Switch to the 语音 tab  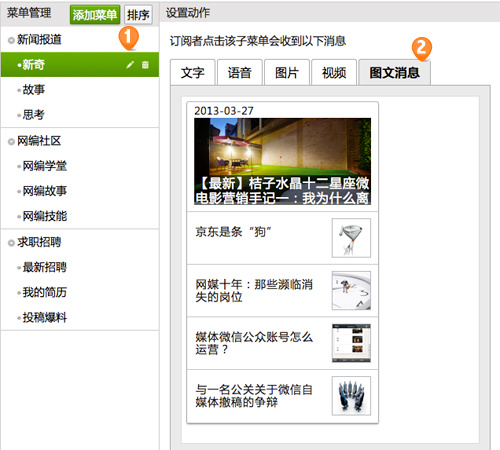pos(240,72)
